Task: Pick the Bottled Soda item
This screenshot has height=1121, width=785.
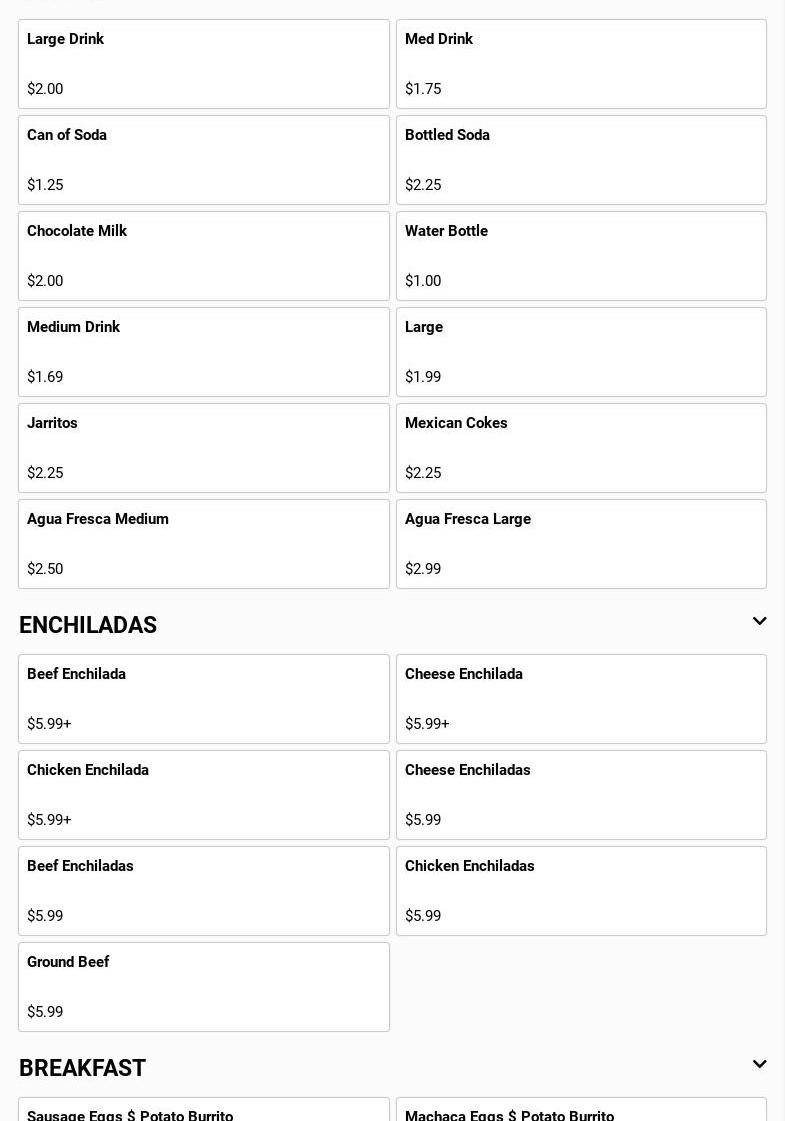Action: (x=581, y=160)
